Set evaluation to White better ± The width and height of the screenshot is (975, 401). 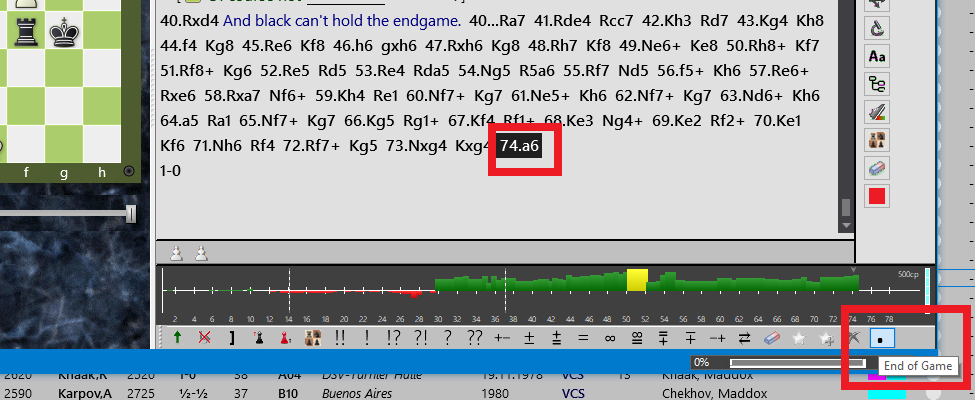tap(529, 338)
